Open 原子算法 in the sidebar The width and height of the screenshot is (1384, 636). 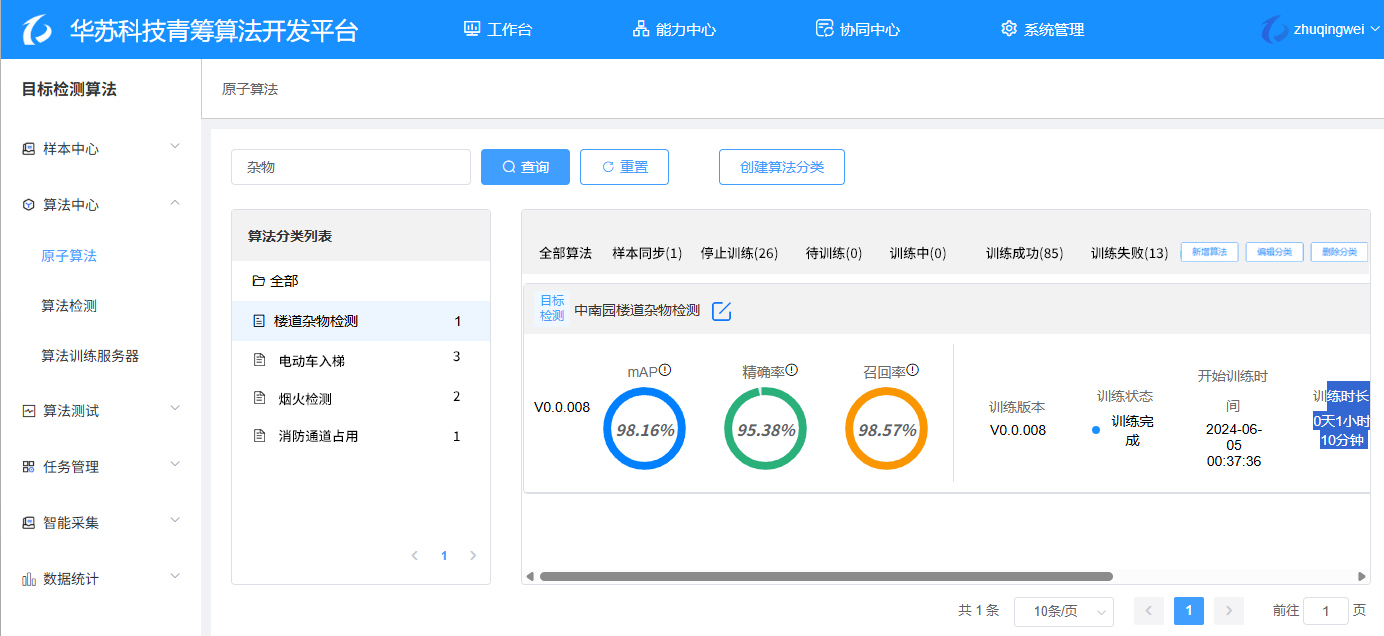[69, 256]
